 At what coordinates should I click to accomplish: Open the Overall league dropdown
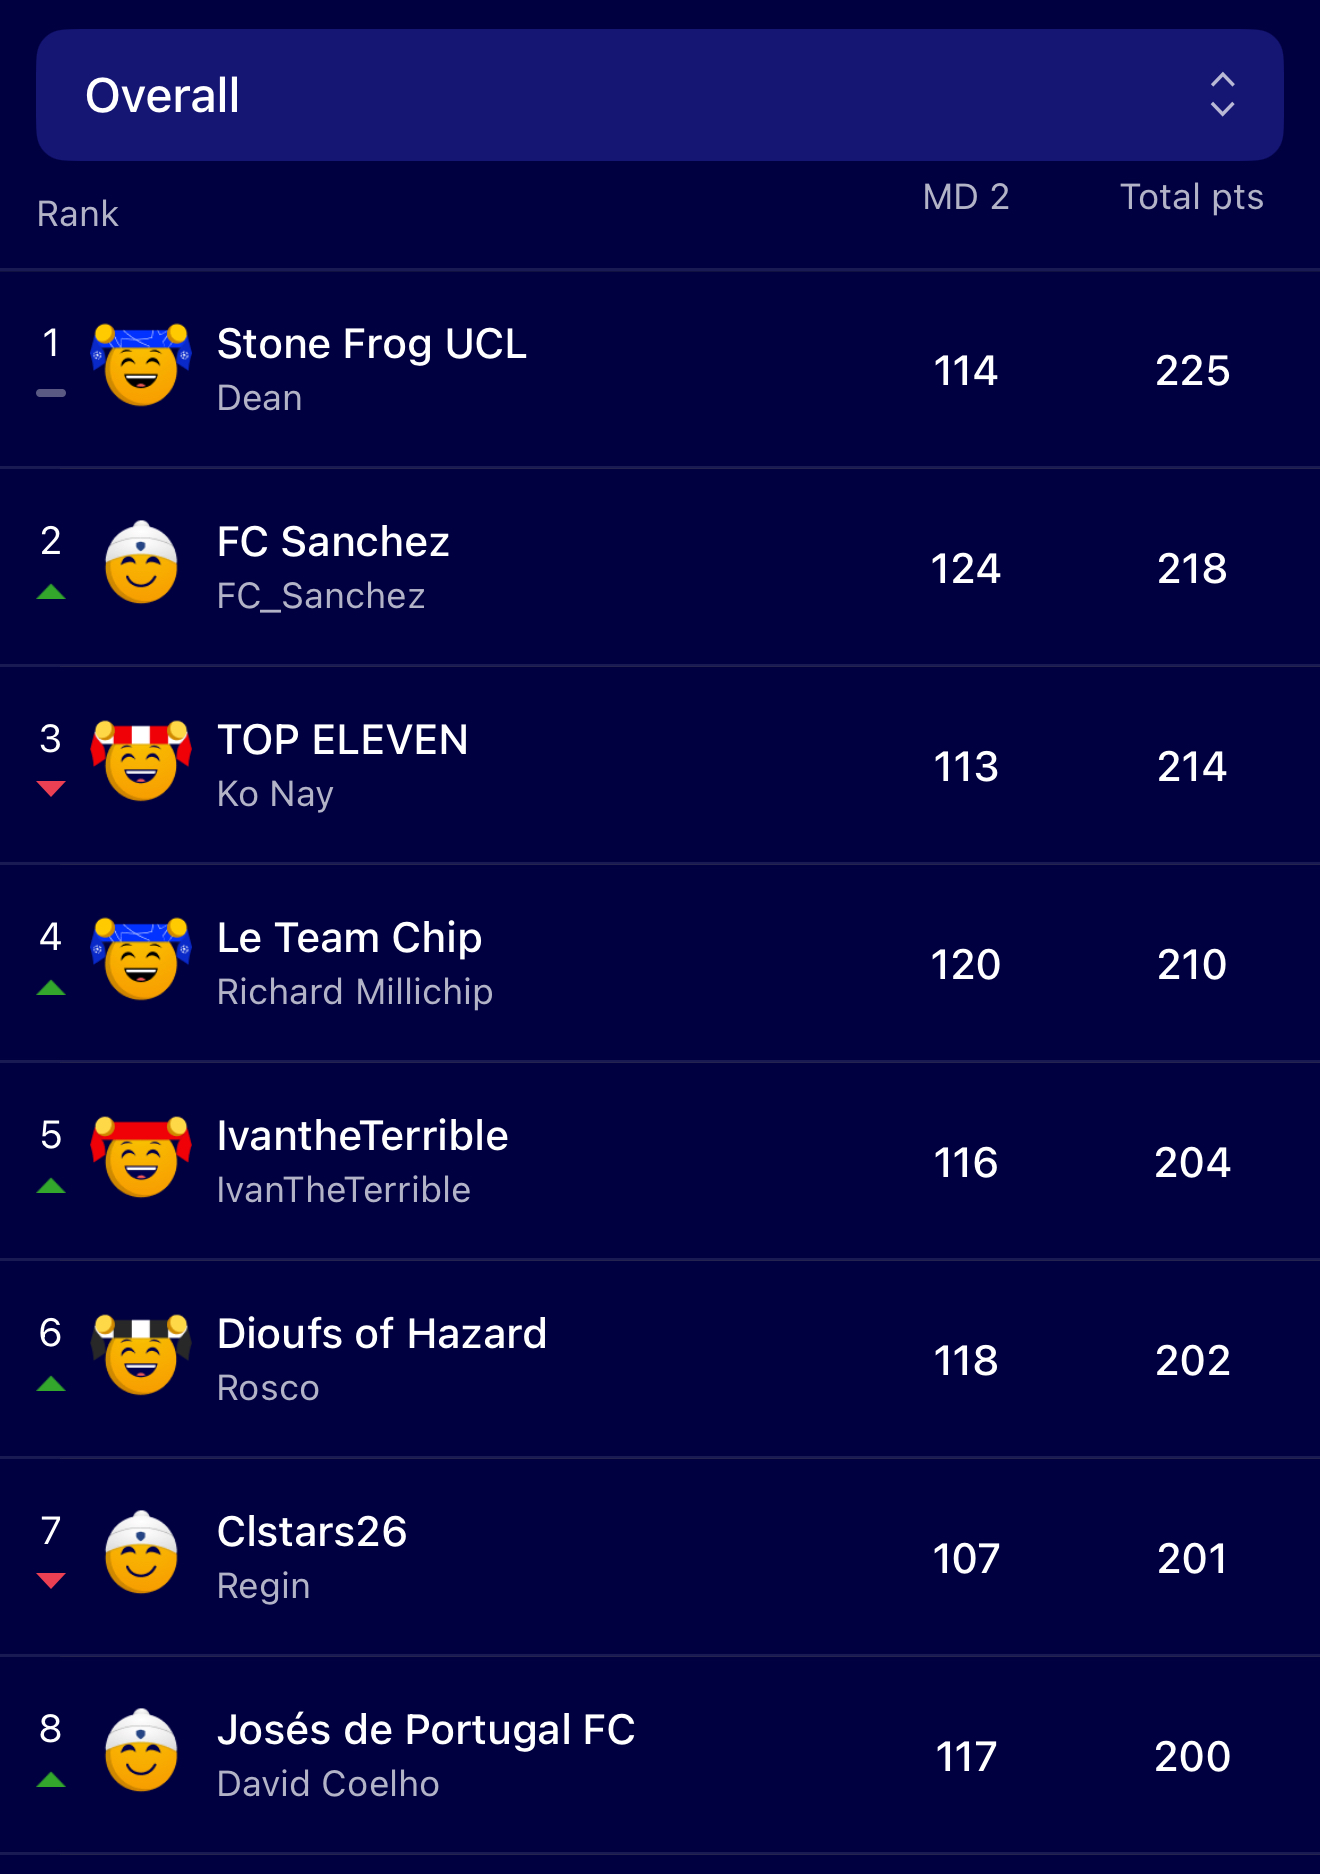[660, 95]
